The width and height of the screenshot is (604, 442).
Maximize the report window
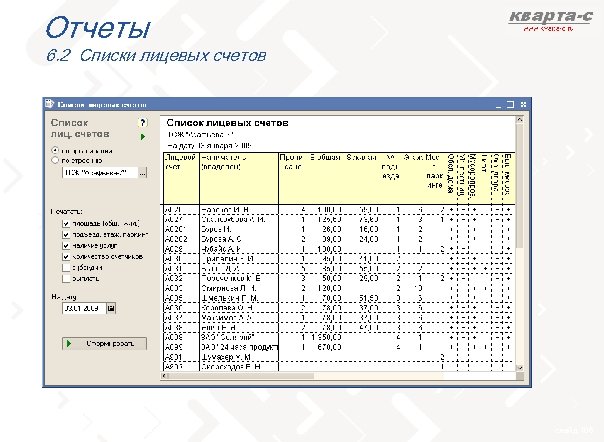pos(510,104)
